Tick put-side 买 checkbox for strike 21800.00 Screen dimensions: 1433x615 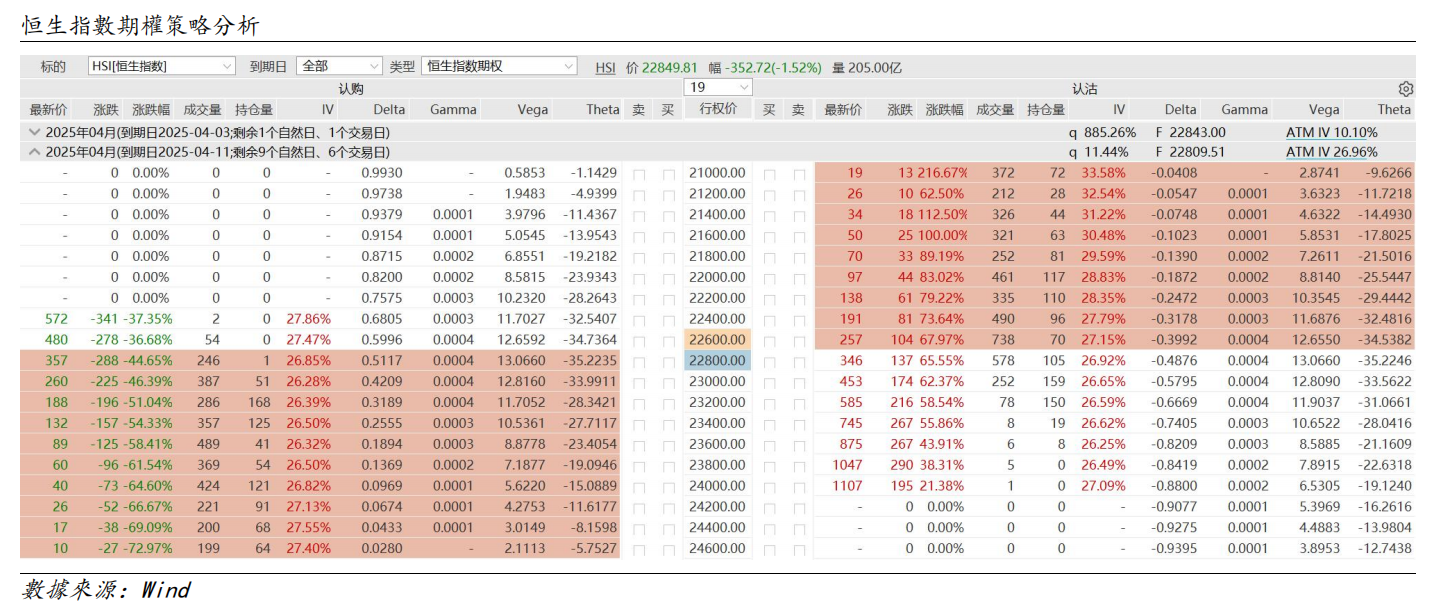pos(769,256)
